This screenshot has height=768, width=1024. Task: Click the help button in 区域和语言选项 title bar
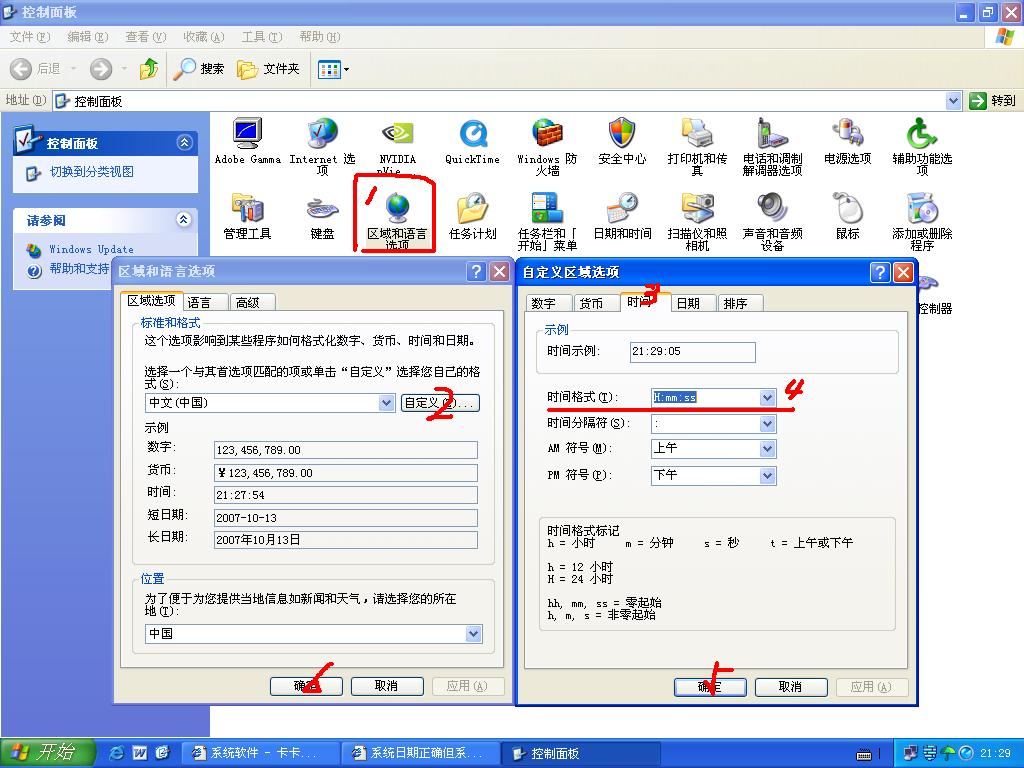(477, 271)
